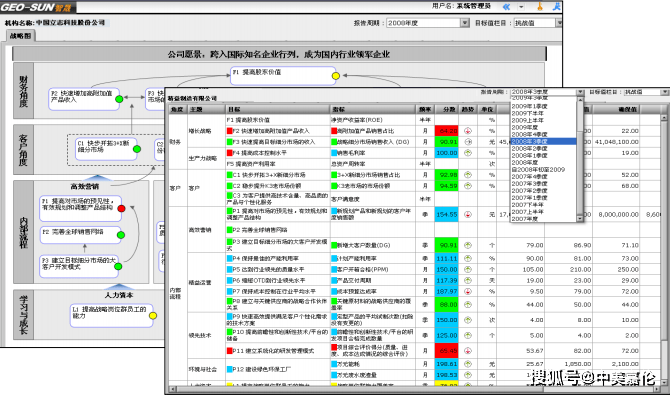670x395 pixels.
Task: Click the red status dot on P1 map node
Action: point(121,209)
